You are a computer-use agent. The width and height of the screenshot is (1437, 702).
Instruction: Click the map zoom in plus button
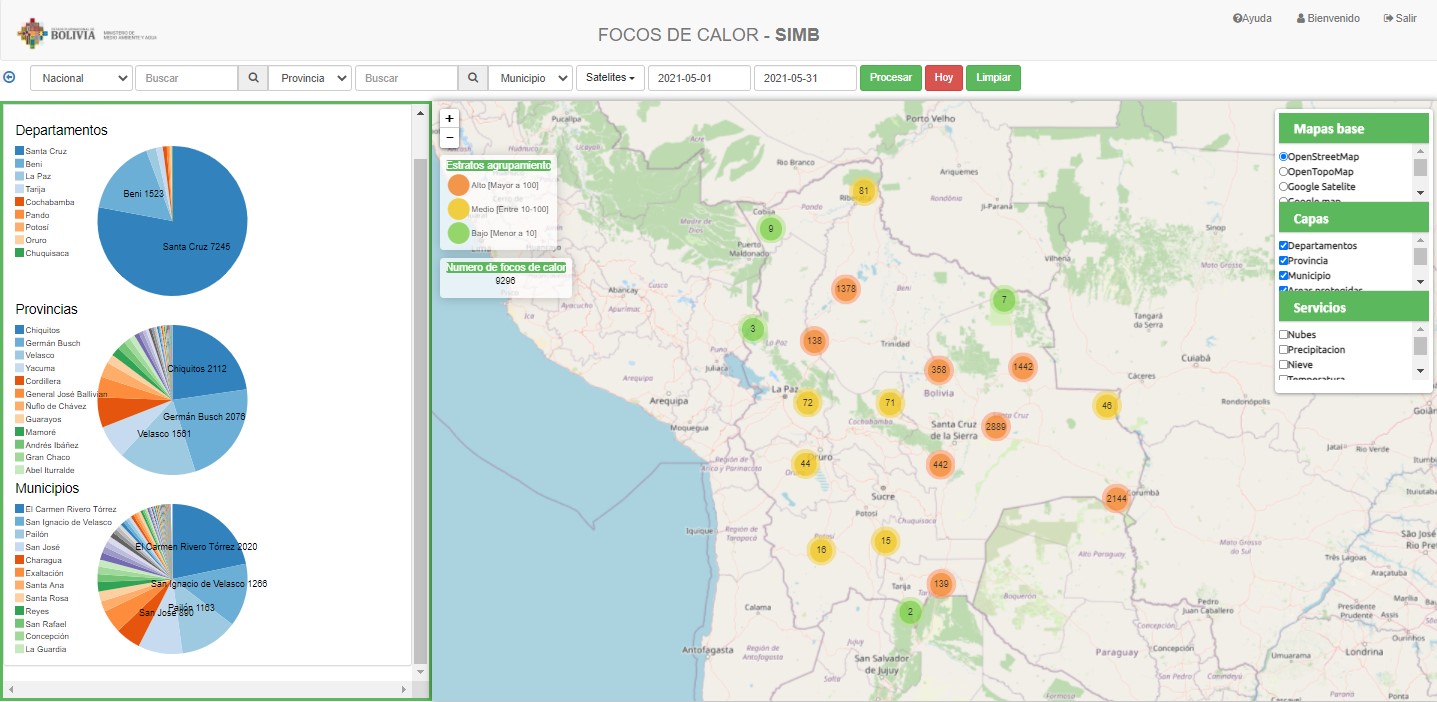coord(450,118)
